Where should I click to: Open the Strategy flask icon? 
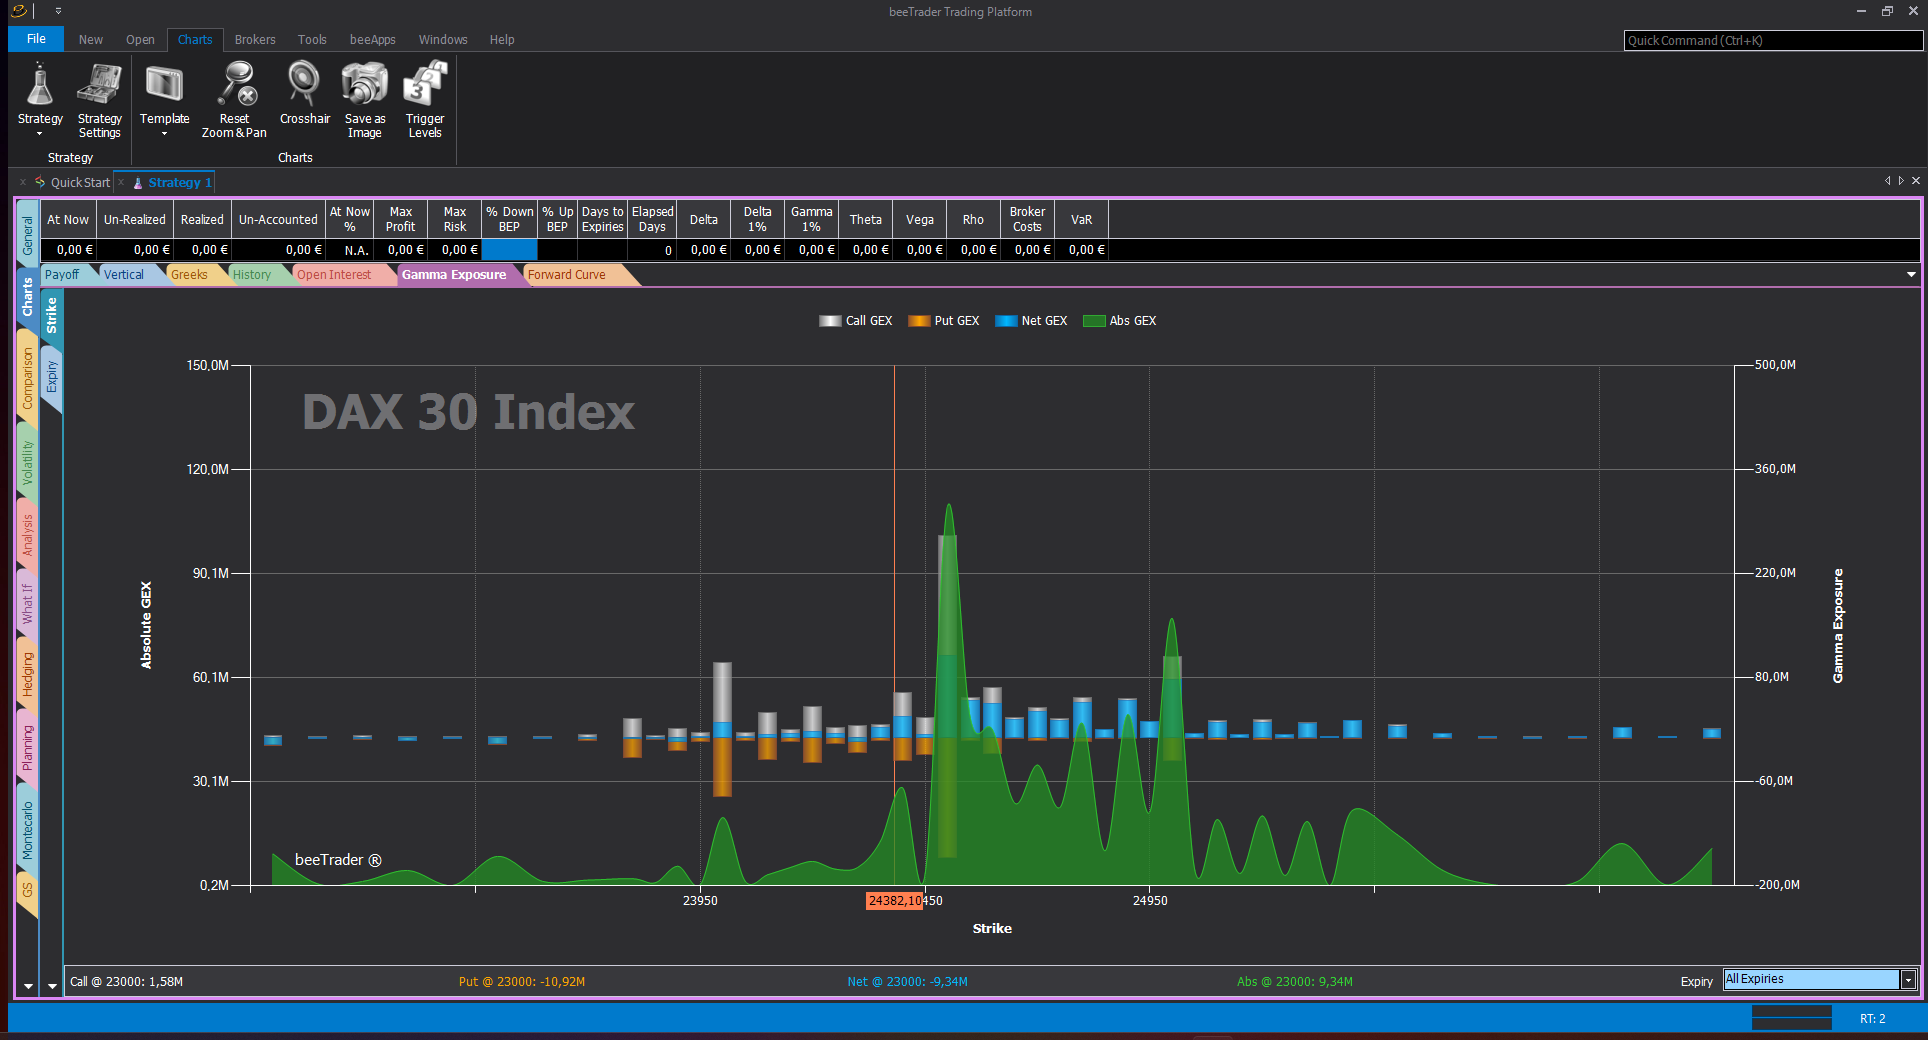pyautogui.click(x=40, y=86)
